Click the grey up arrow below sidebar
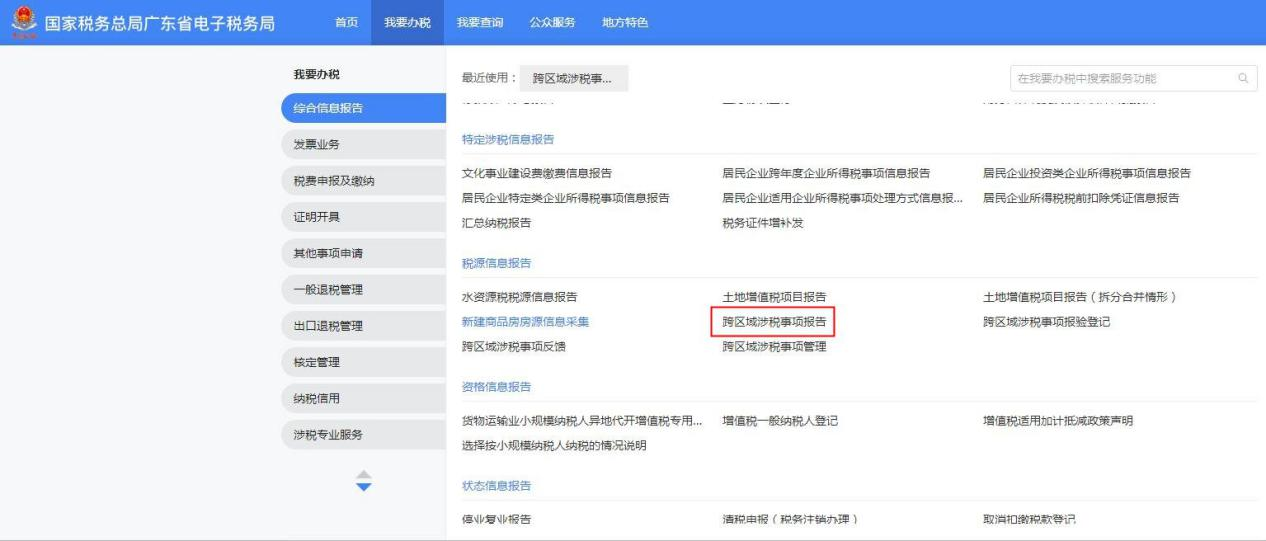This screenshot has height=541, width=1266. (x=363, y=475)
